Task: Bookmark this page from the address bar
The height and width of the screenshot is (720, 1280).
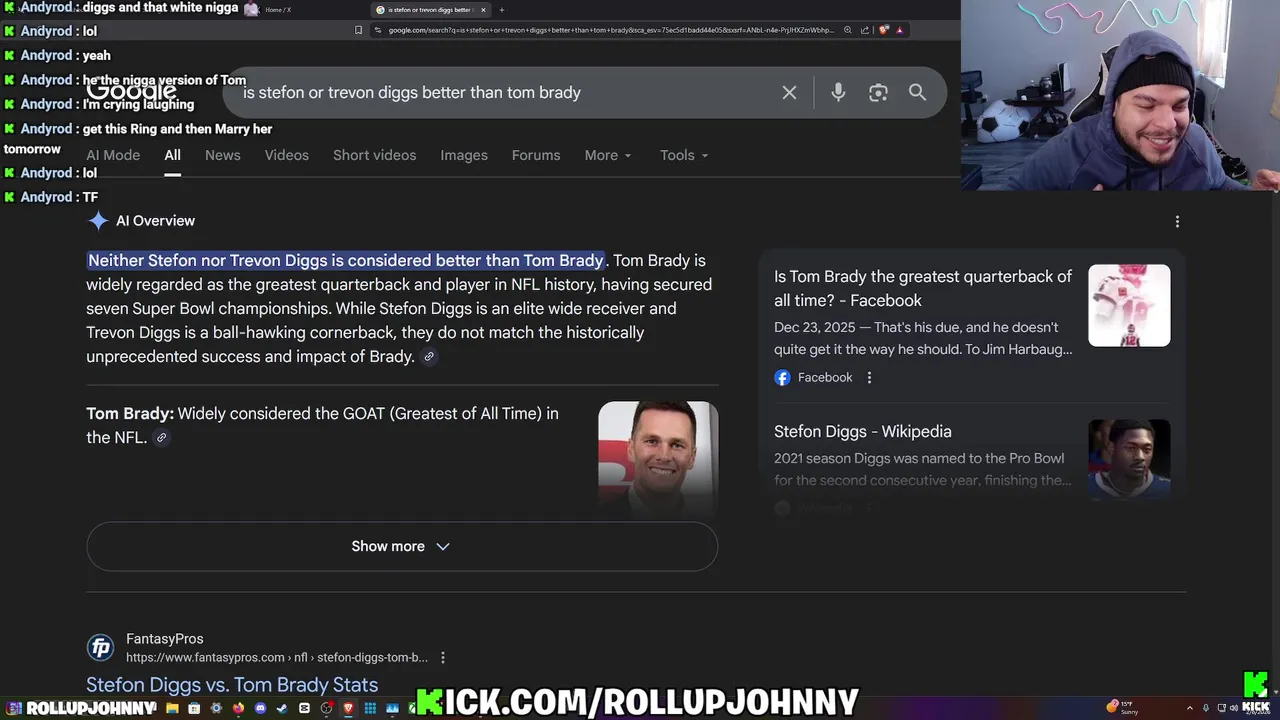Action: 358,30
